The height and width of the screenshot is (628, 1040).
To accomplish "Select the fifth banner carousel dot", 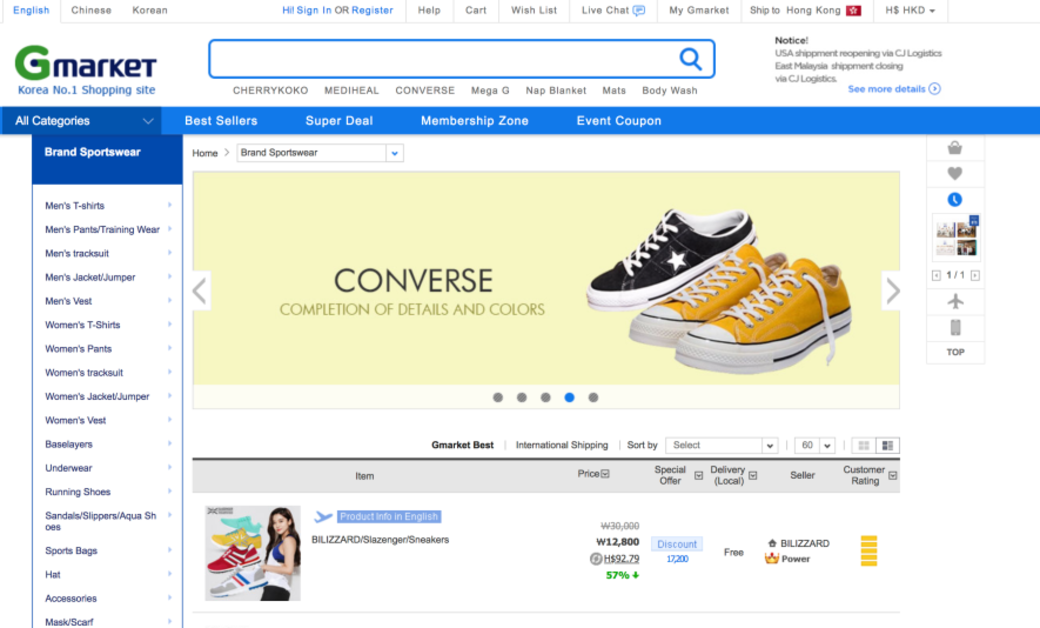I will [x=594, y=397].
